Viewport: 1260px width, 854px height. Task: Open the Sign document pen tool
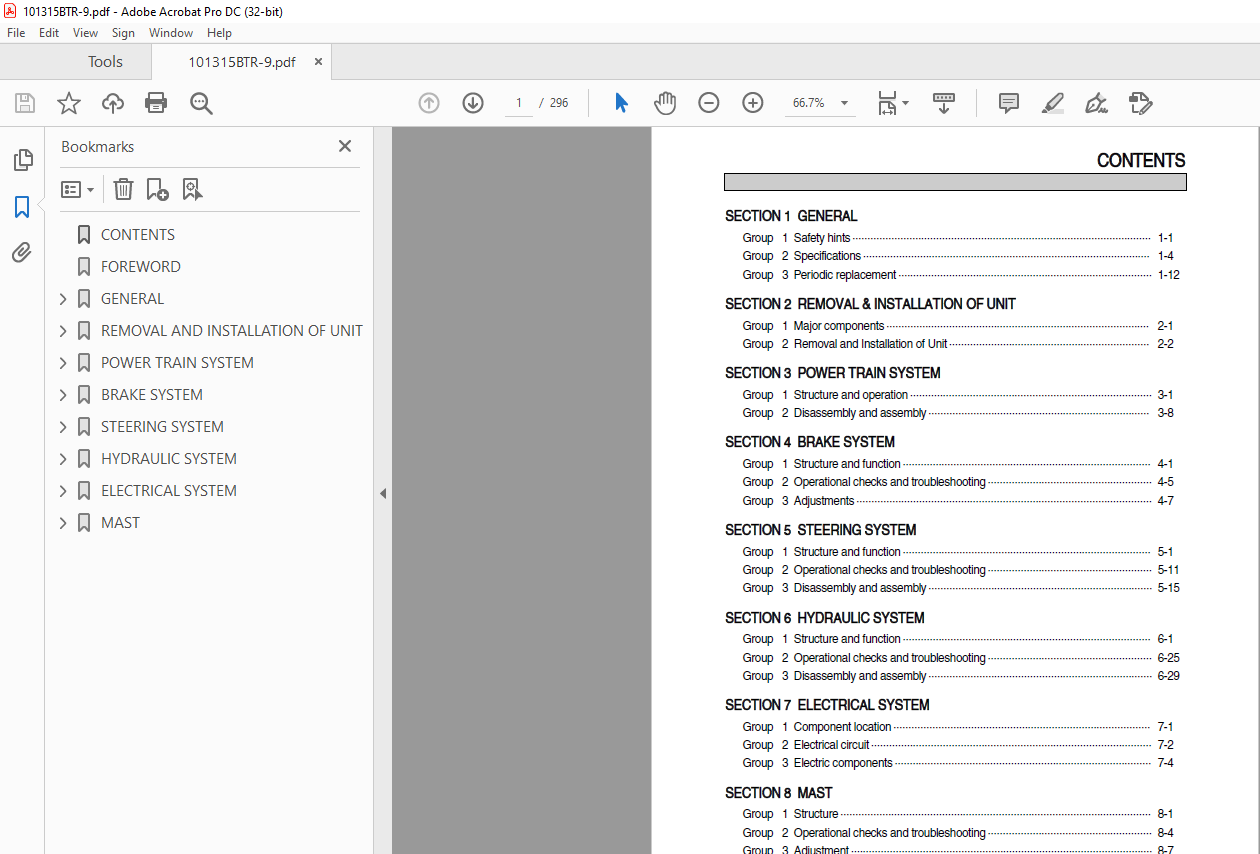click(x=1096, y=103)
